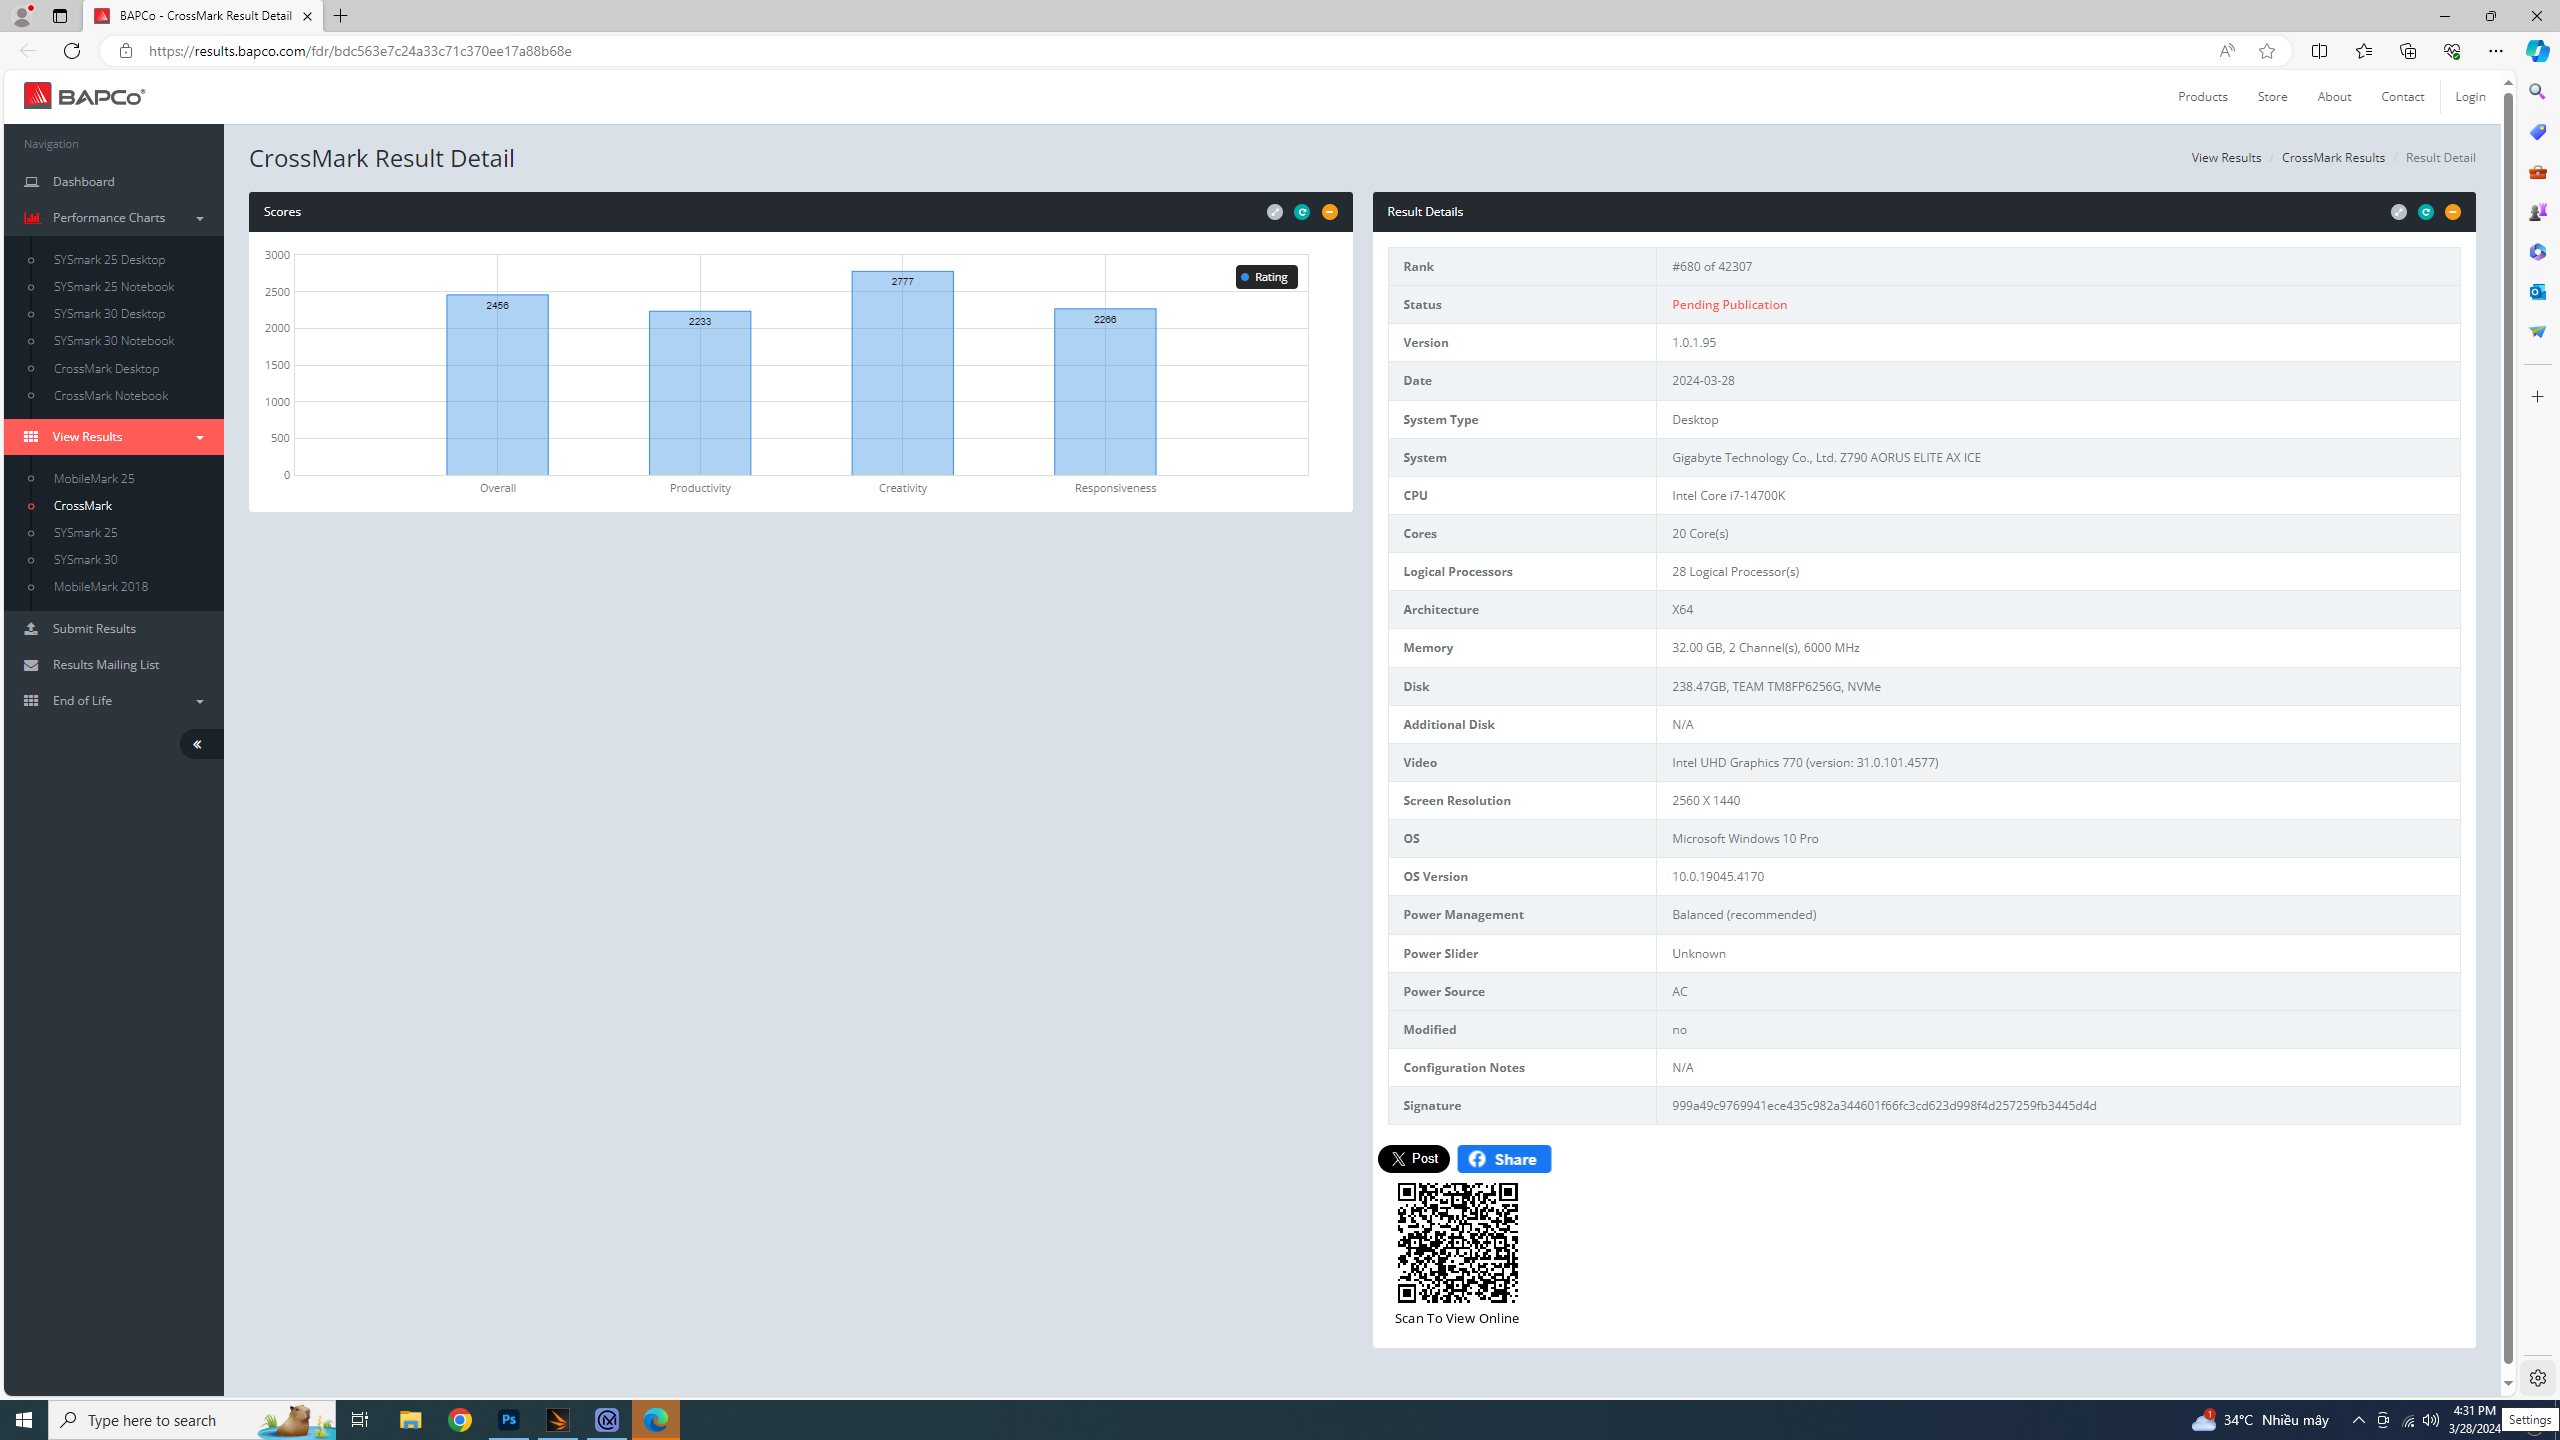Refresh the Result Details panel

[x=2426, y=212]
